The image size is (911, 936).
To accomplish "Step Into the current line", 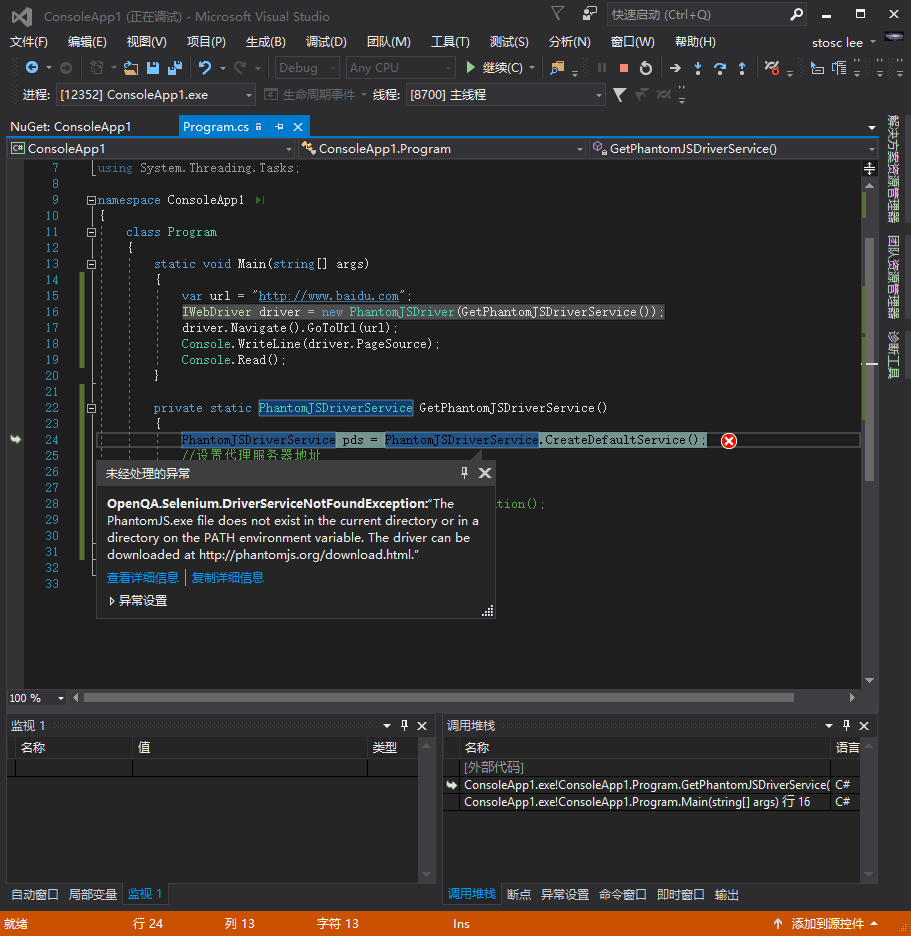I will point(698,68).
